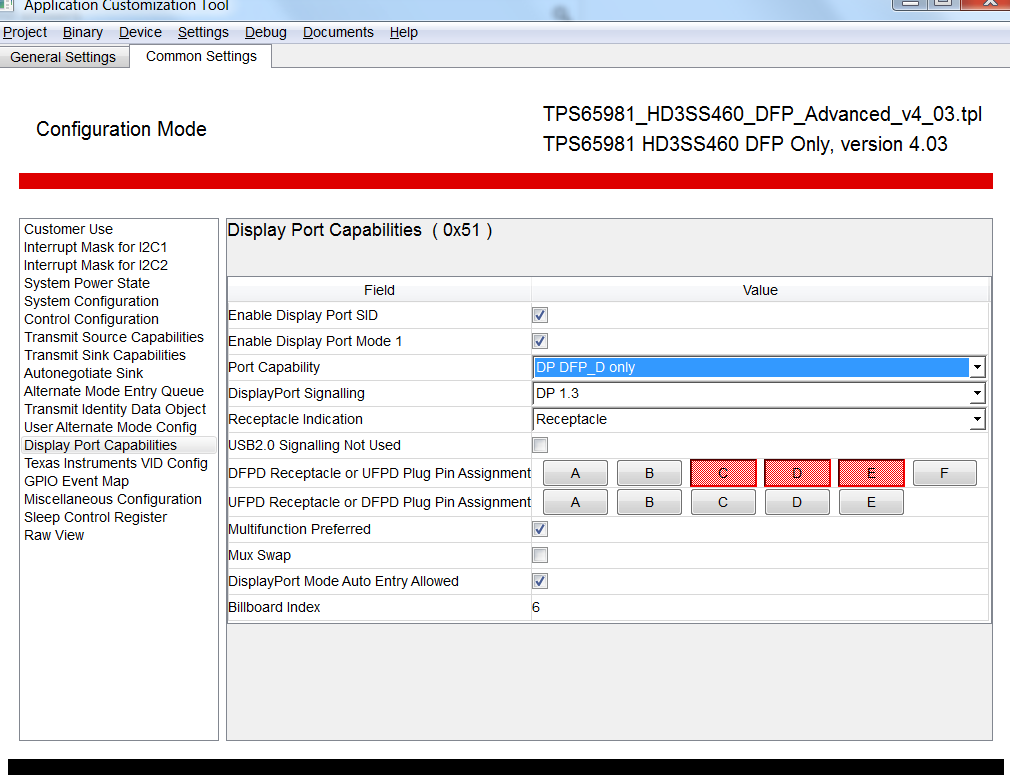Open the Settings menu
Viewport: 1010px width, 776px height.
tap(203, 32)
